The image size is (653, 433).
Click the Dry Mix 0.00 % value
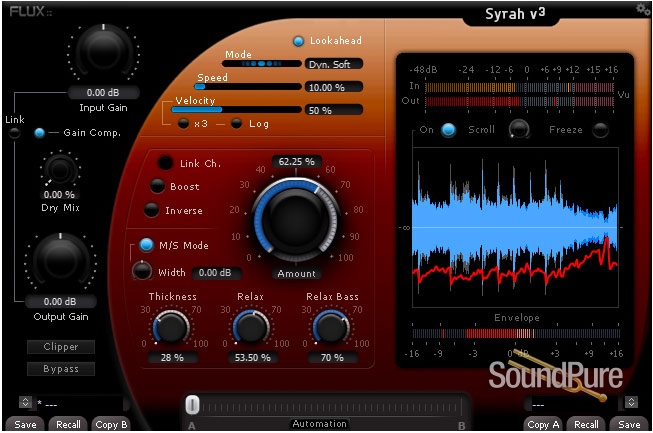coord(59,194)
